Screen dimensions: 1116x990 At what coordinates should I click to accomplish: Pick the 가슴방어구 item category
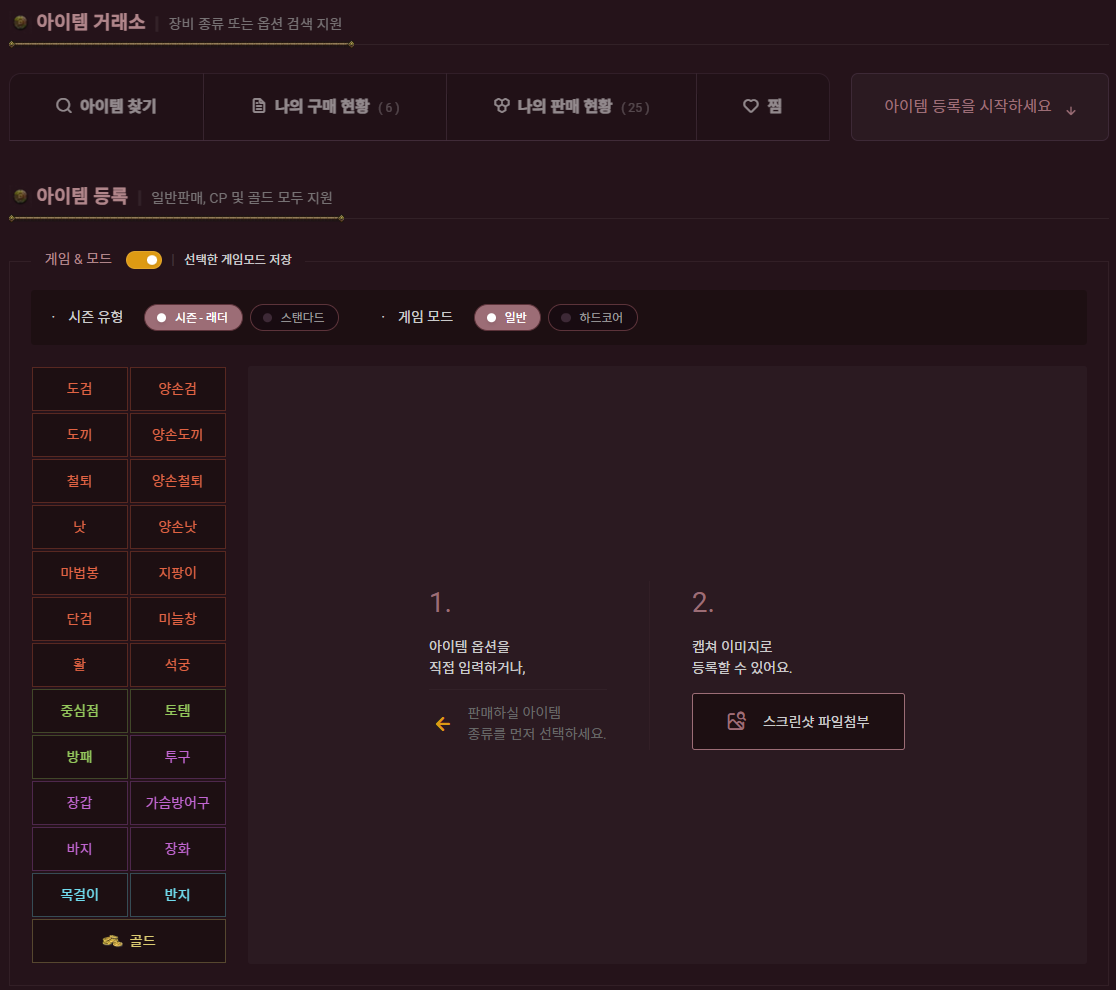pos(178,803)
